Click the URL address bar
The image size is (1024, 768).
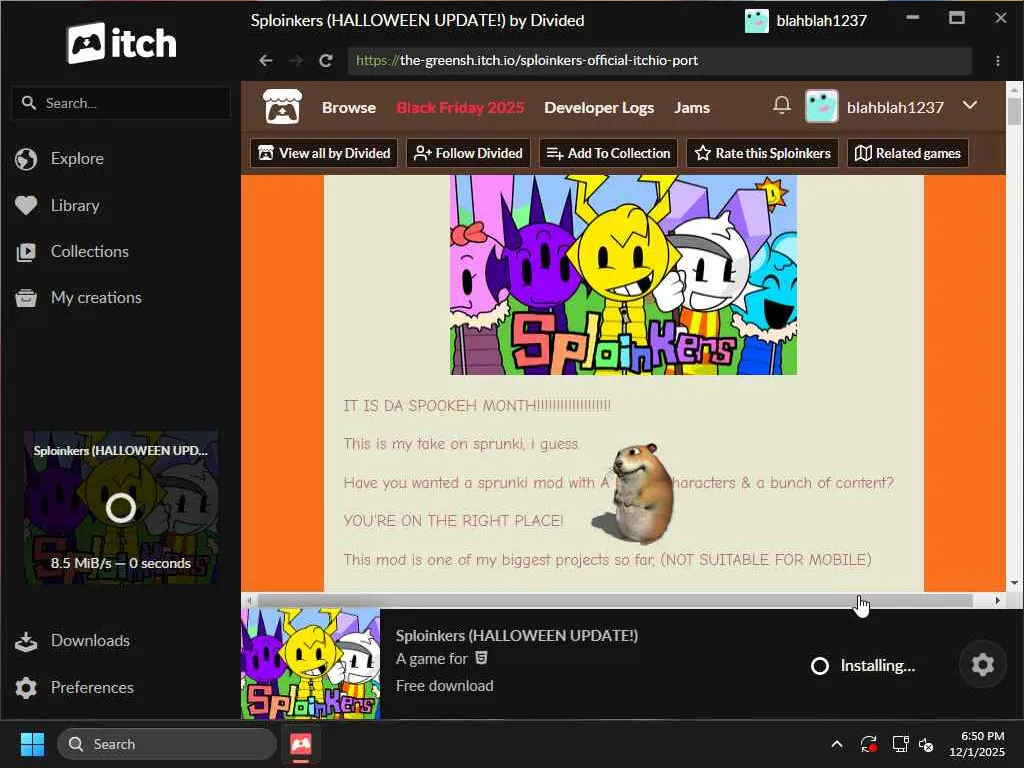click(660, 61)
